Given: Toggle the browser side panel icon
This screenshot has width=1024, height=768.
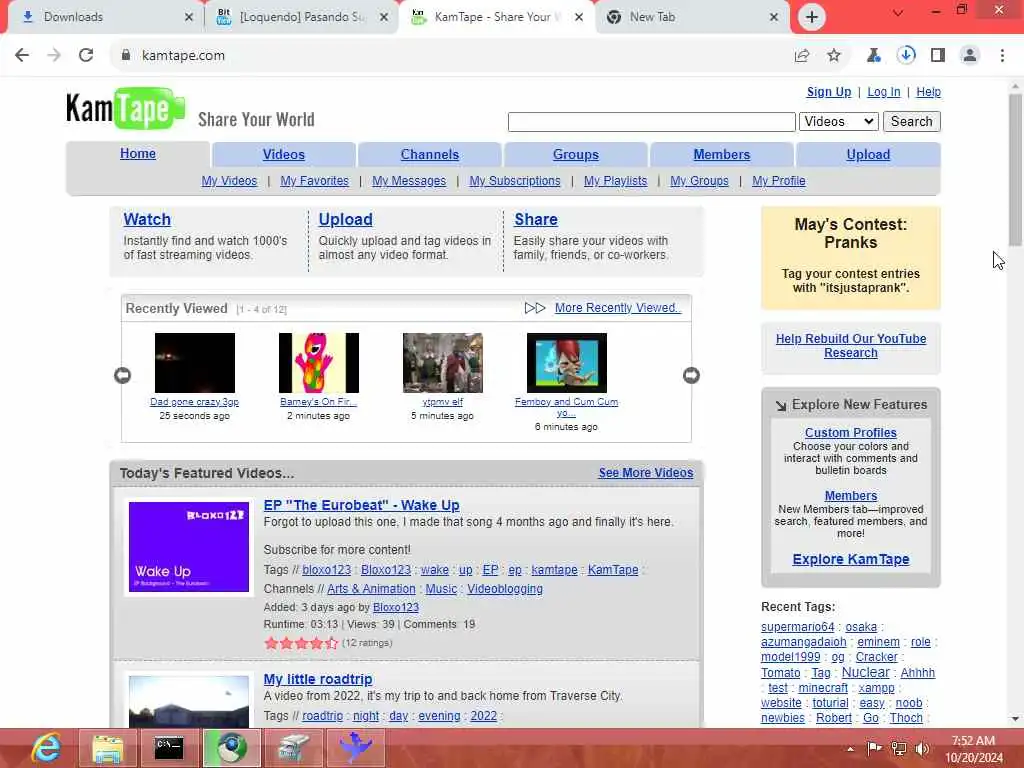Looking at the screenshot, I should click(938, 56).
